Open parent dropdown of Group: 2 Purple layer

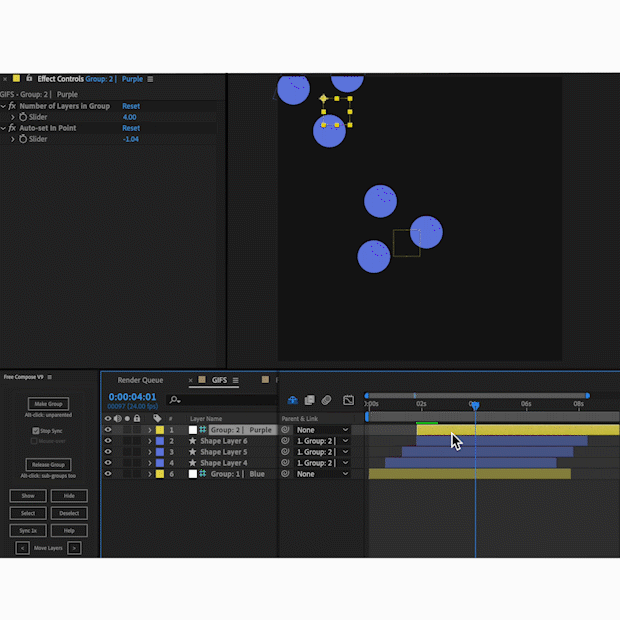pyautogui.click(x=322, y=430)
